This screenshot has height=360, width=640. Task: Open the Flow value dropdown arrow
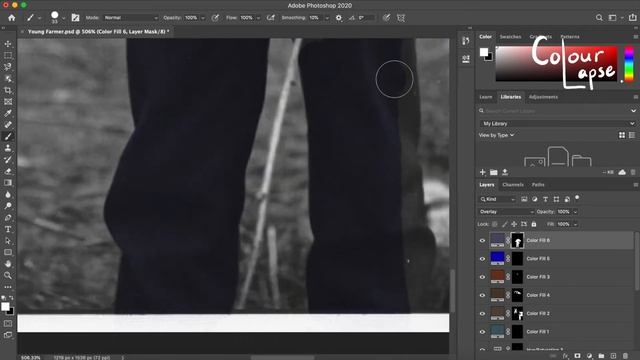tap(258, 18)
